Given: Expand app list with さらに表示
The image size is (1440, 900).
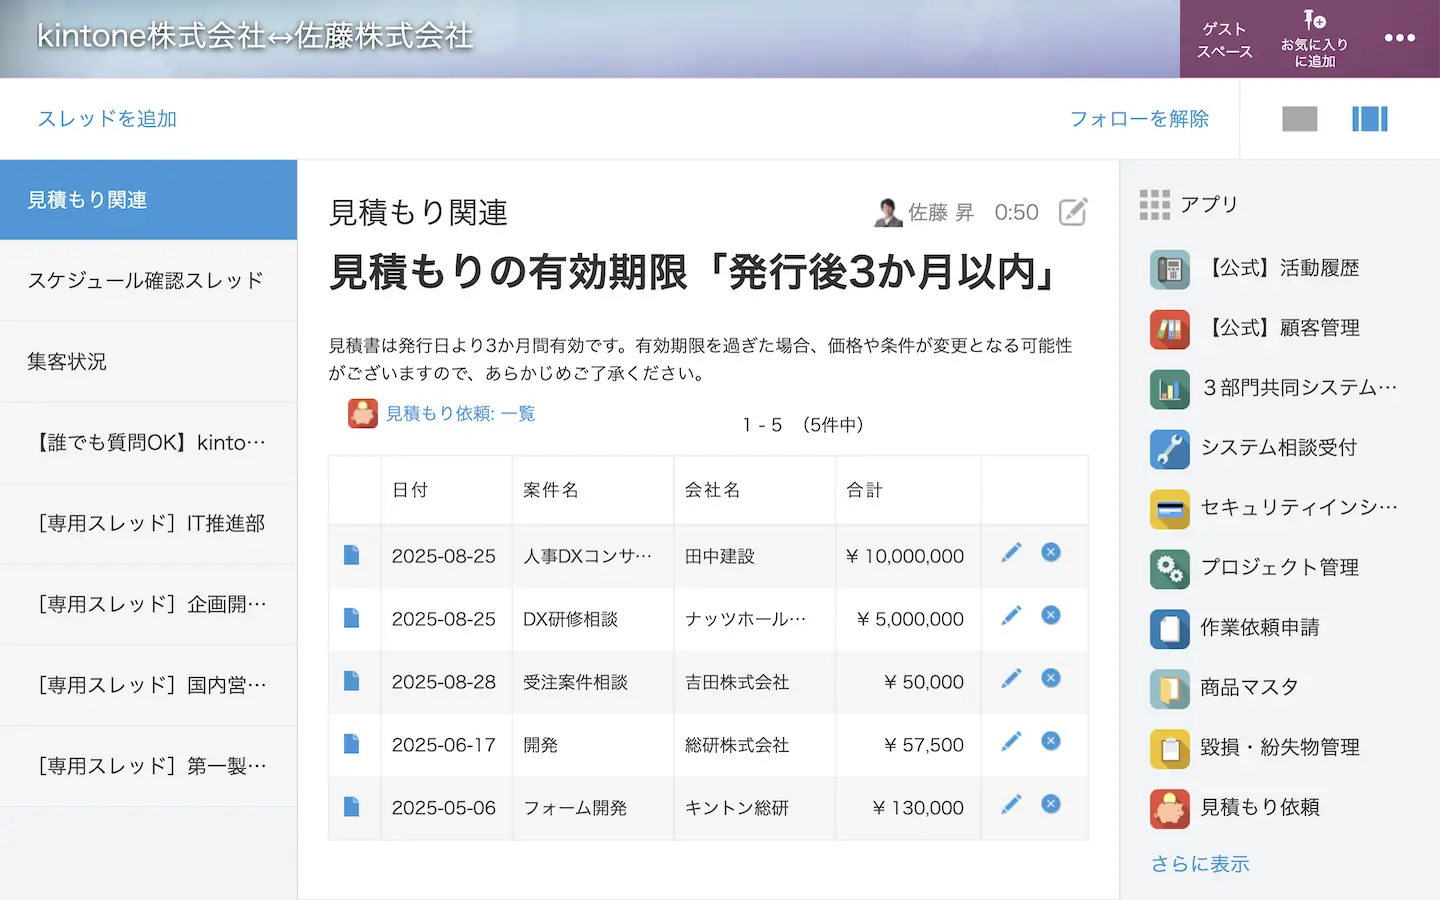Looking at the screenshot, I should click(x=1200, y=864).
